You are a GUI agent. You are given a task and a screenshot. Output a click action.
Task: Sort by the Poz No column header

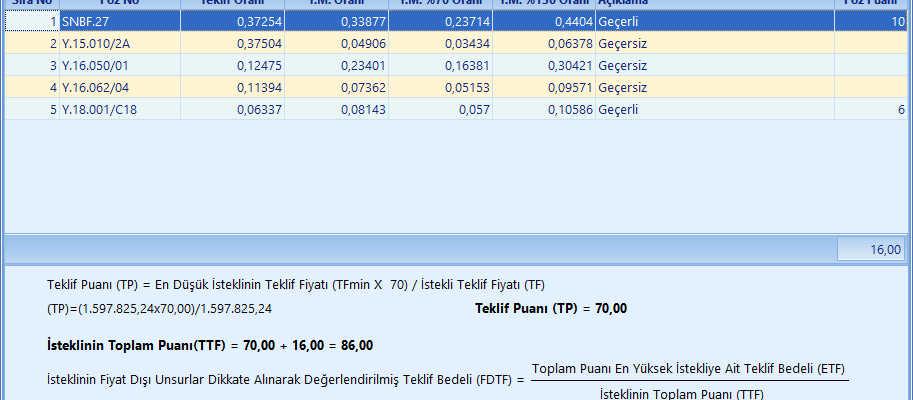(120, 3)
